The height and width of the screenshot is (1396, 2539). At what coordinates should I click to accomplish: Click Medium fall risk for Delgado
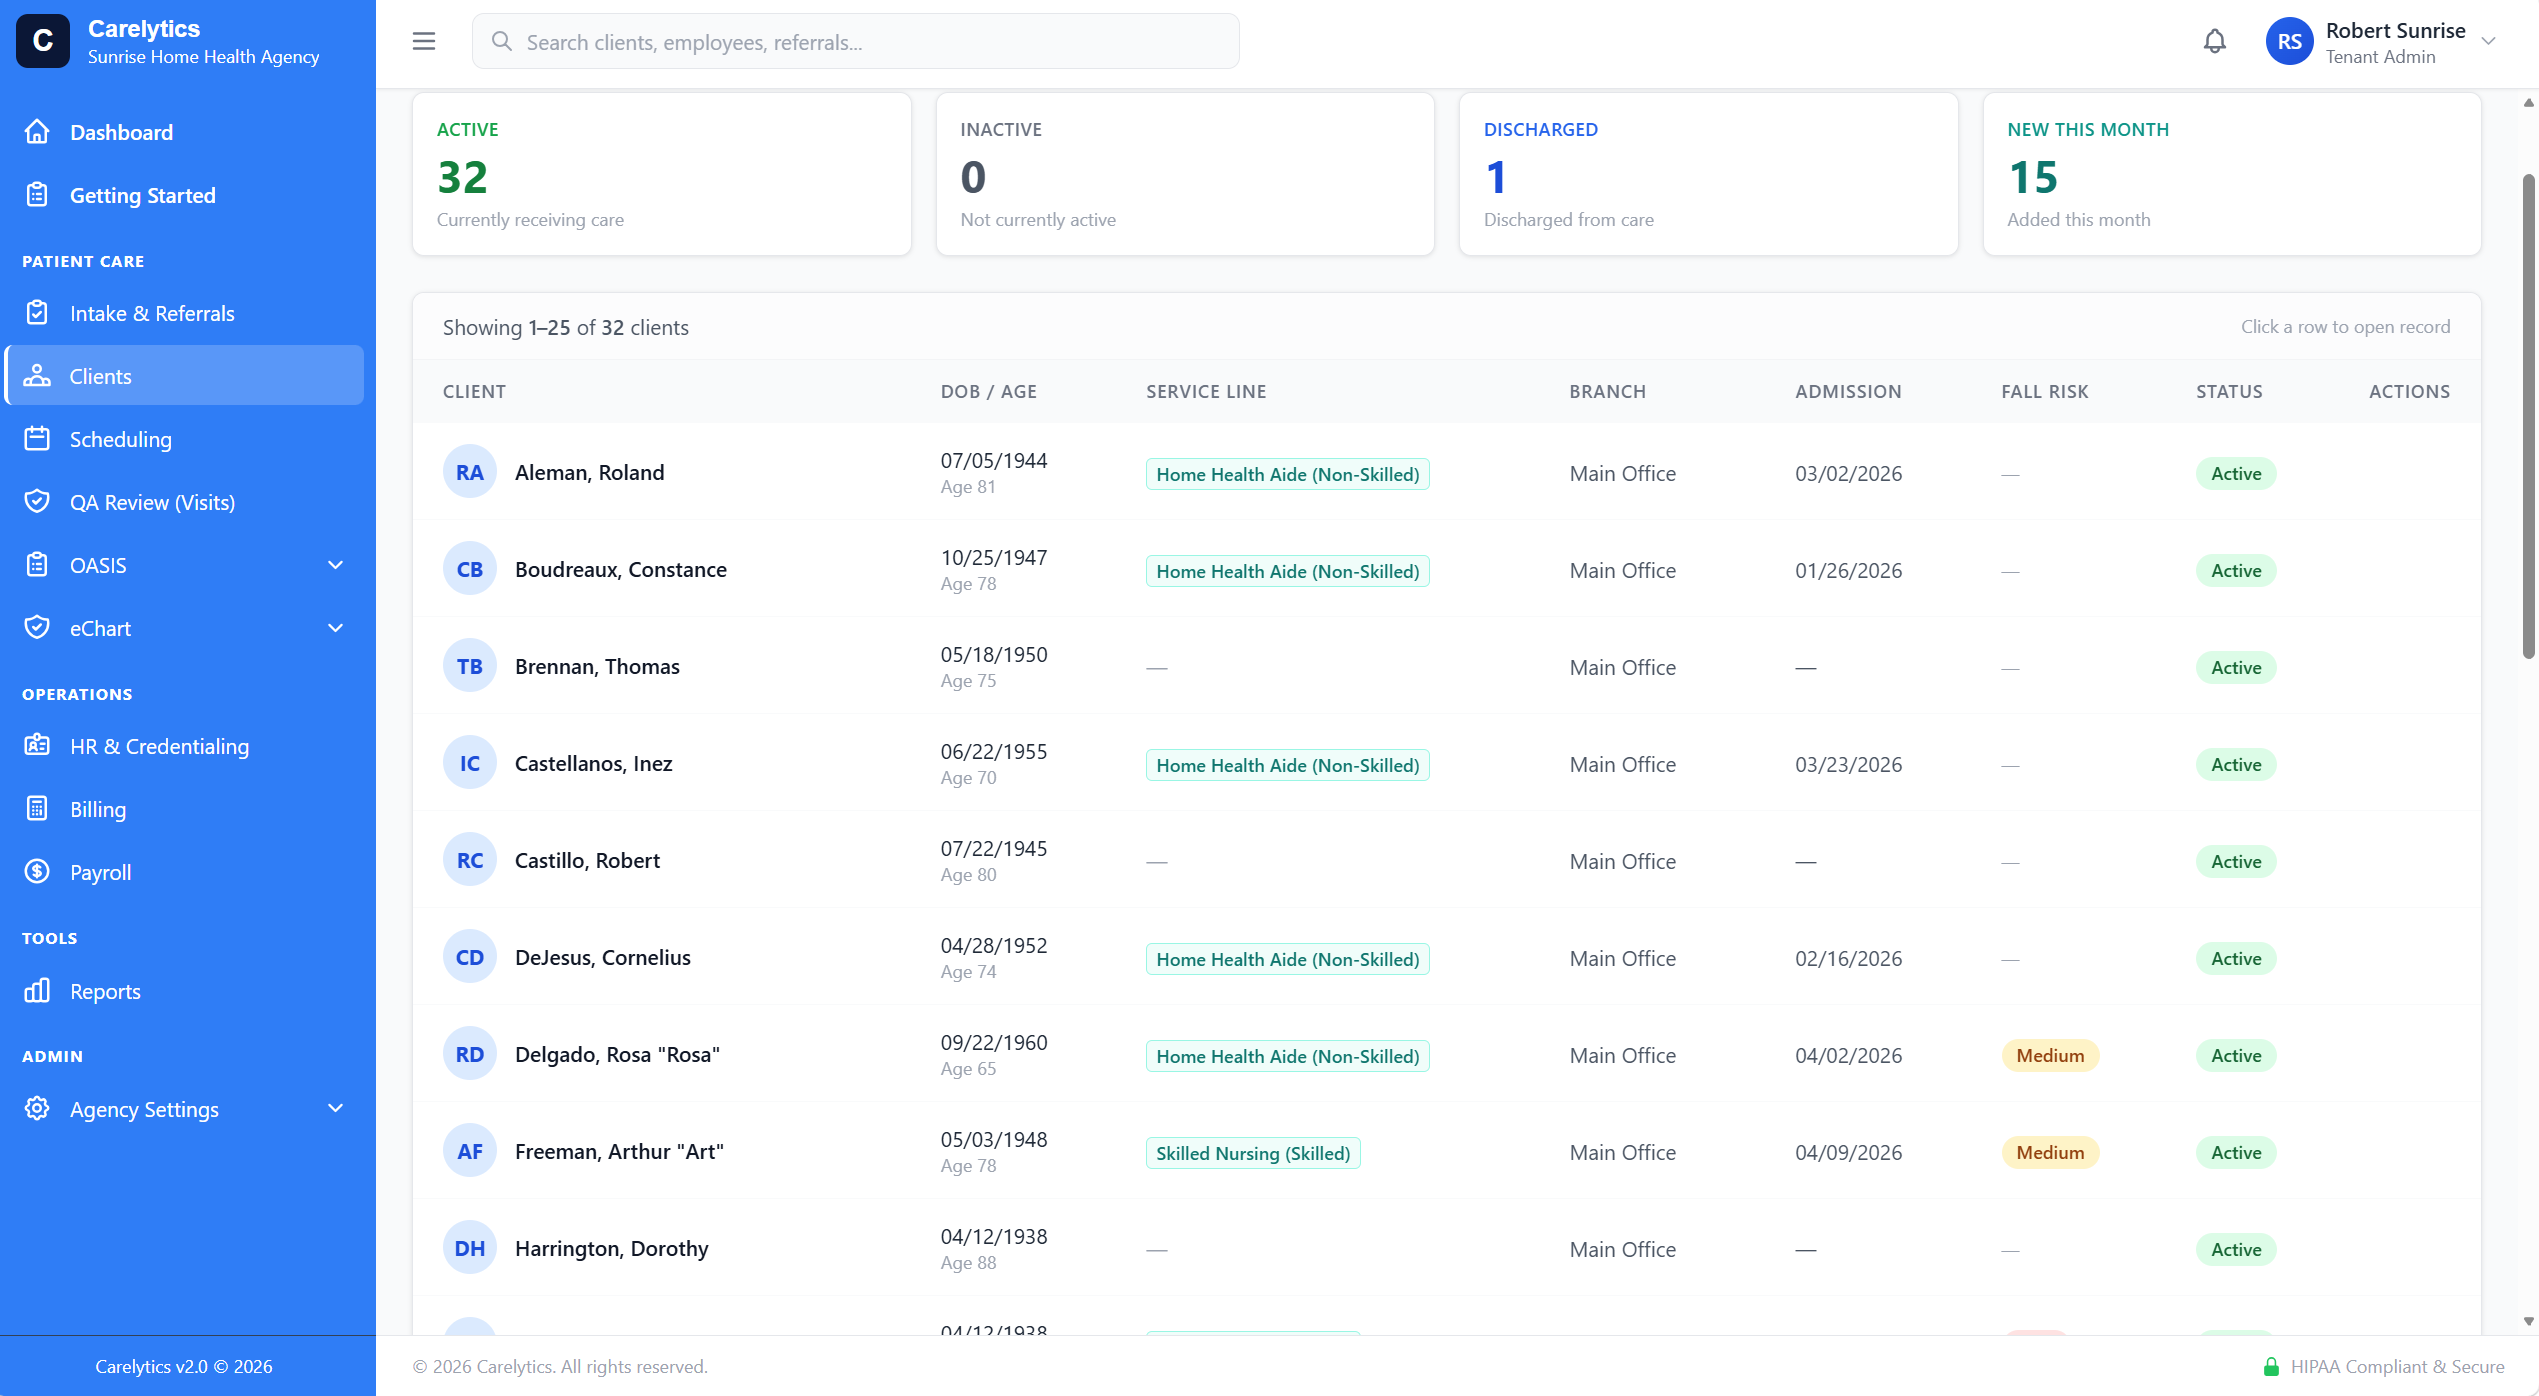[x=2050, y=1055]
